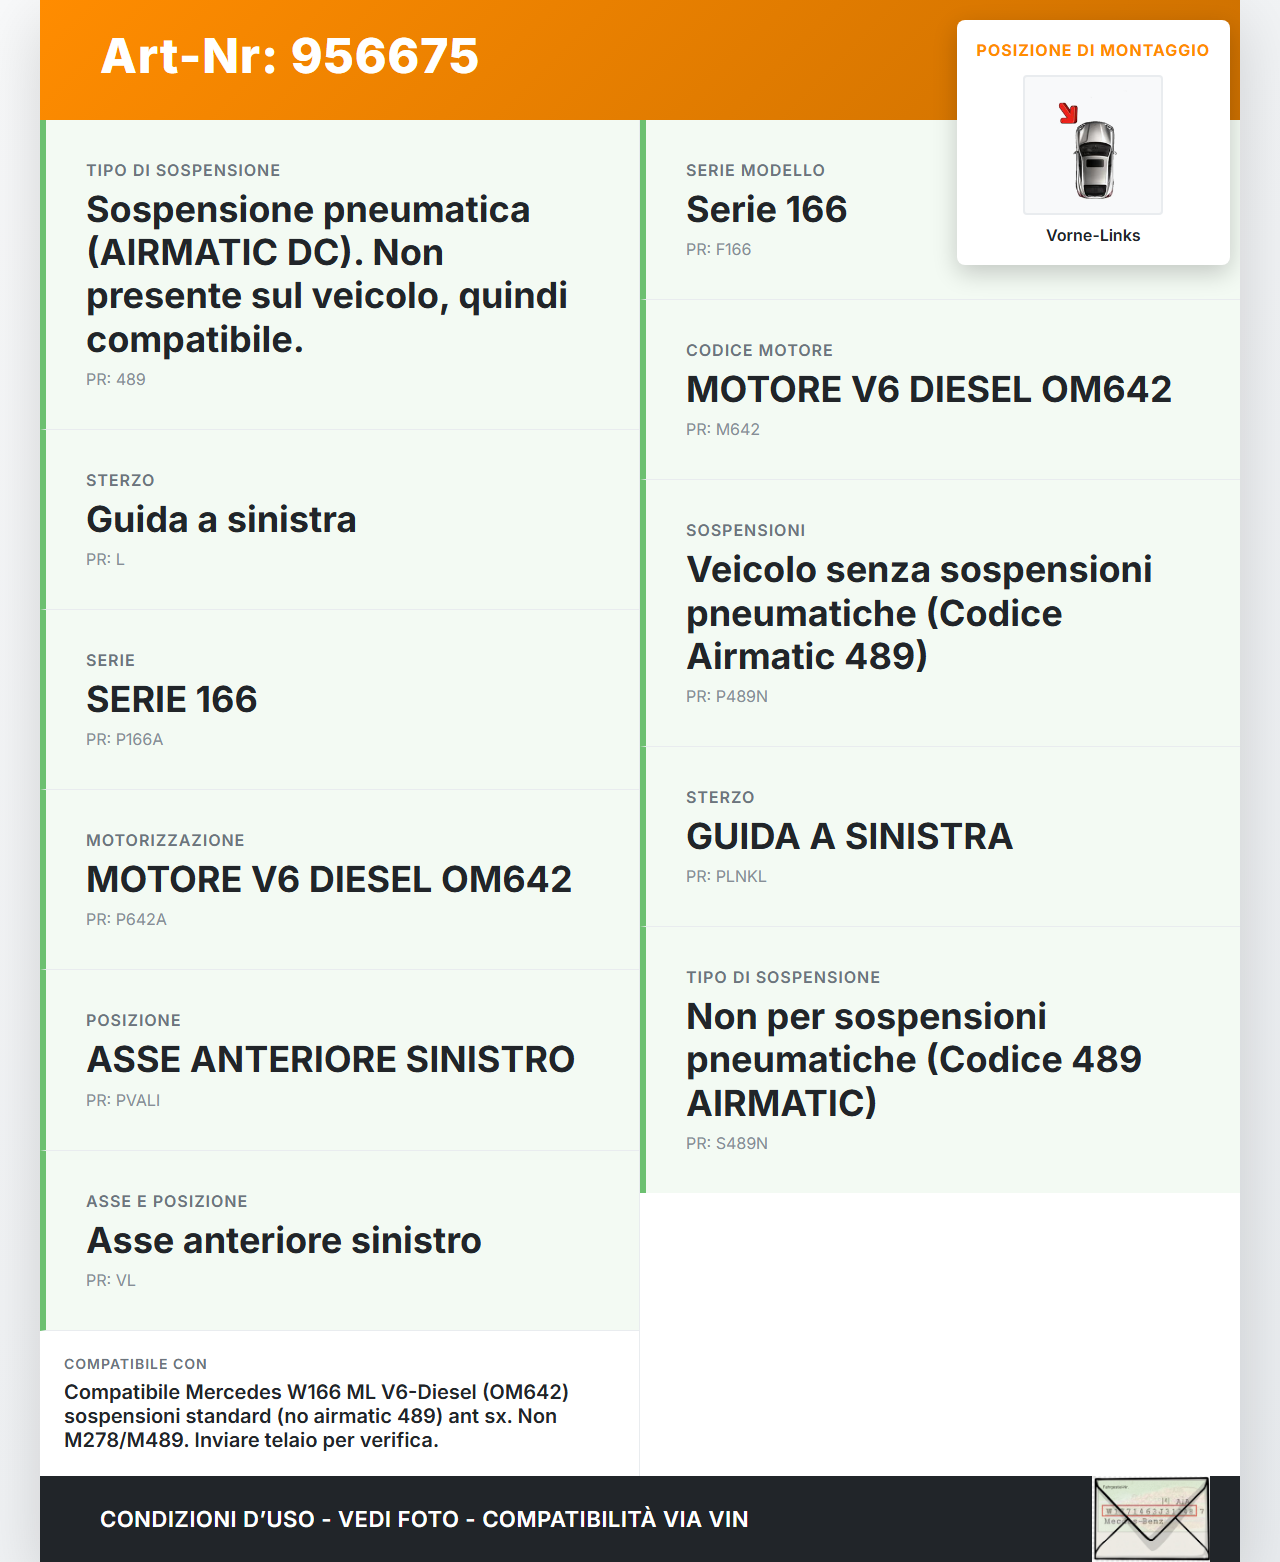
Task: Click the CODICE MOTORE section's MOTORE V6 DIESEL OM642 value
Action: (928, 390)
